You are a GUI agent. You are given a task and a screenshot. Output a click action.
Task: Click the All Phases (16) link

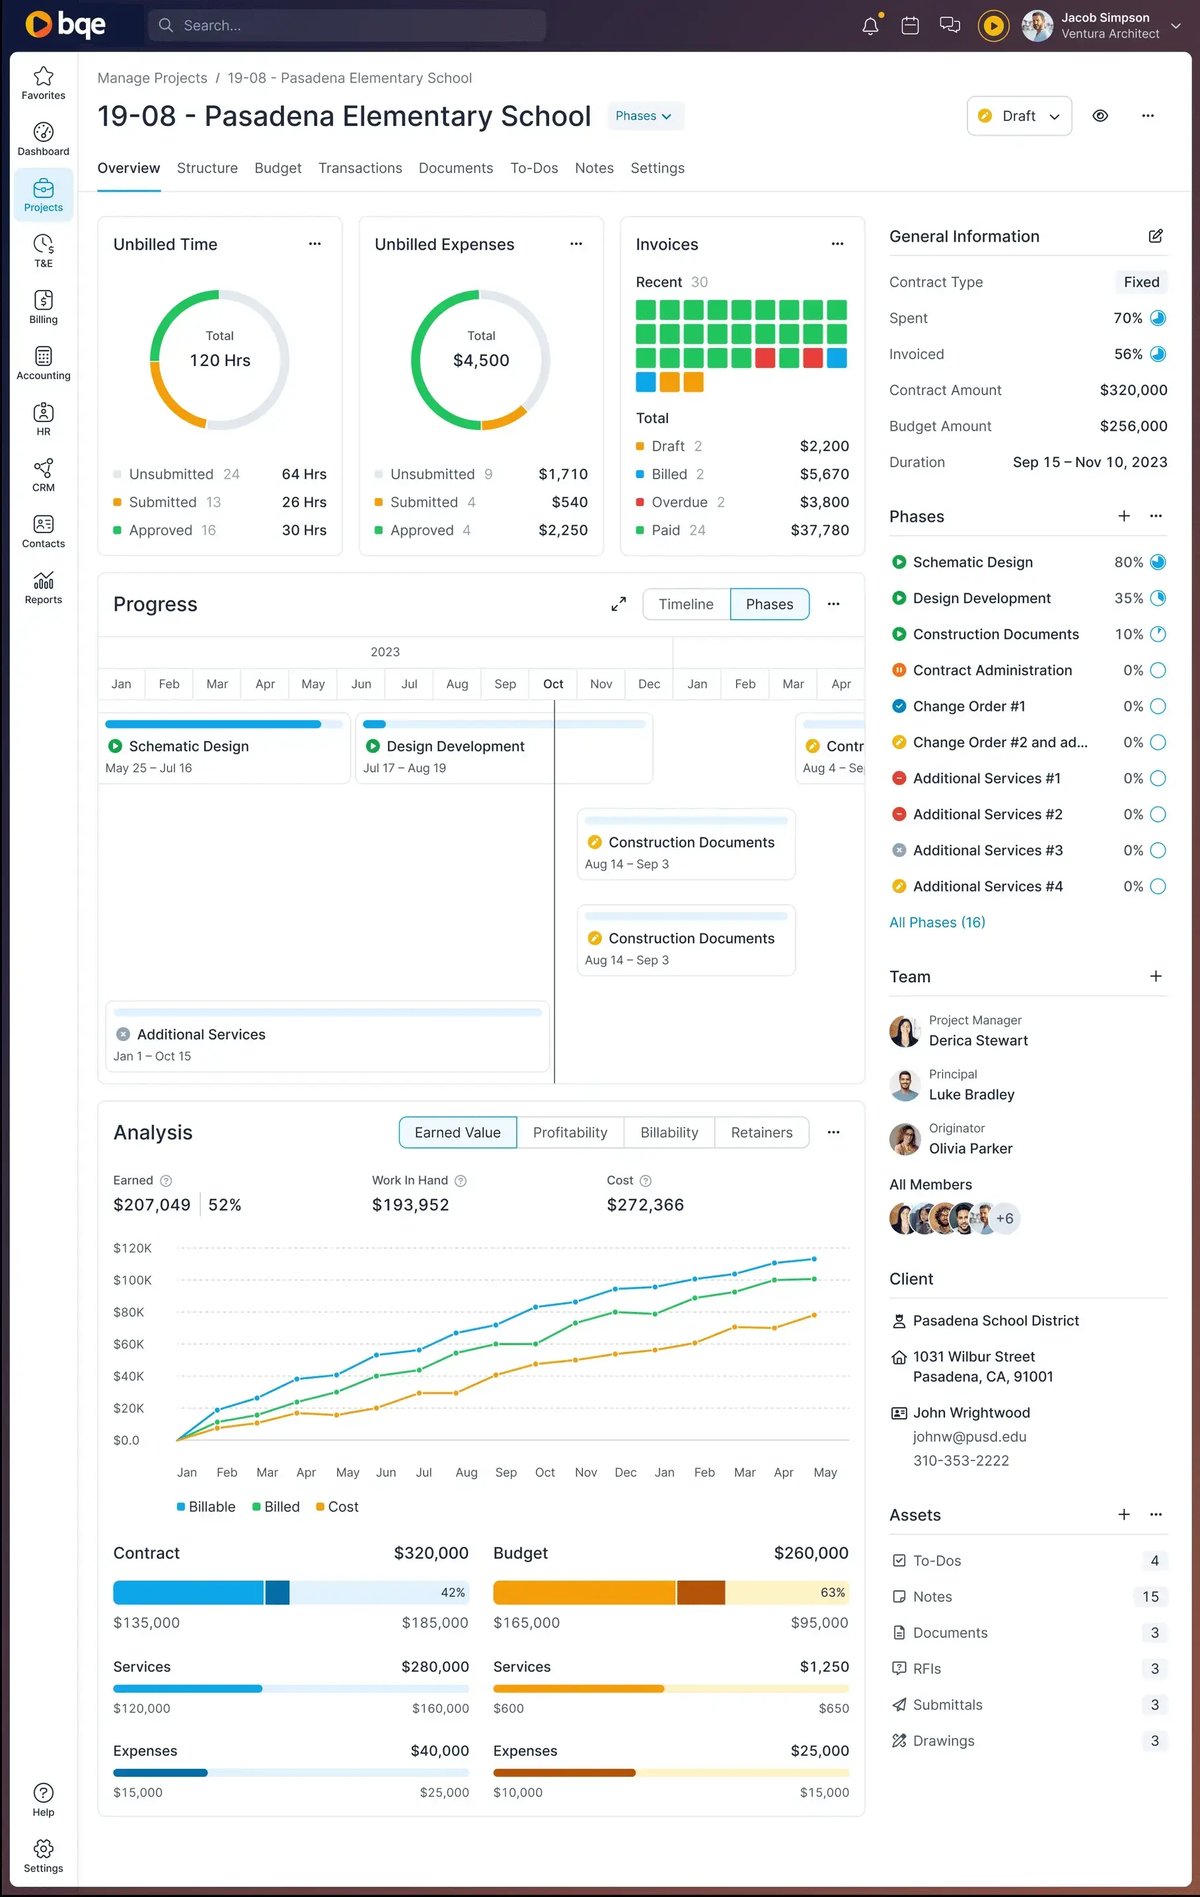pos(937,922)
